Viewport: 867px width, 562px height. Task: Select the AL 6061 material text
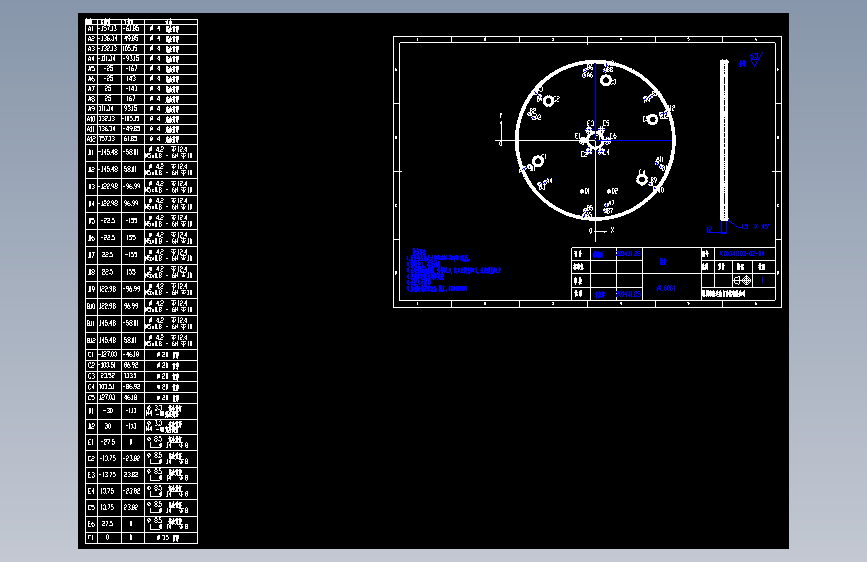coord(666,288)
